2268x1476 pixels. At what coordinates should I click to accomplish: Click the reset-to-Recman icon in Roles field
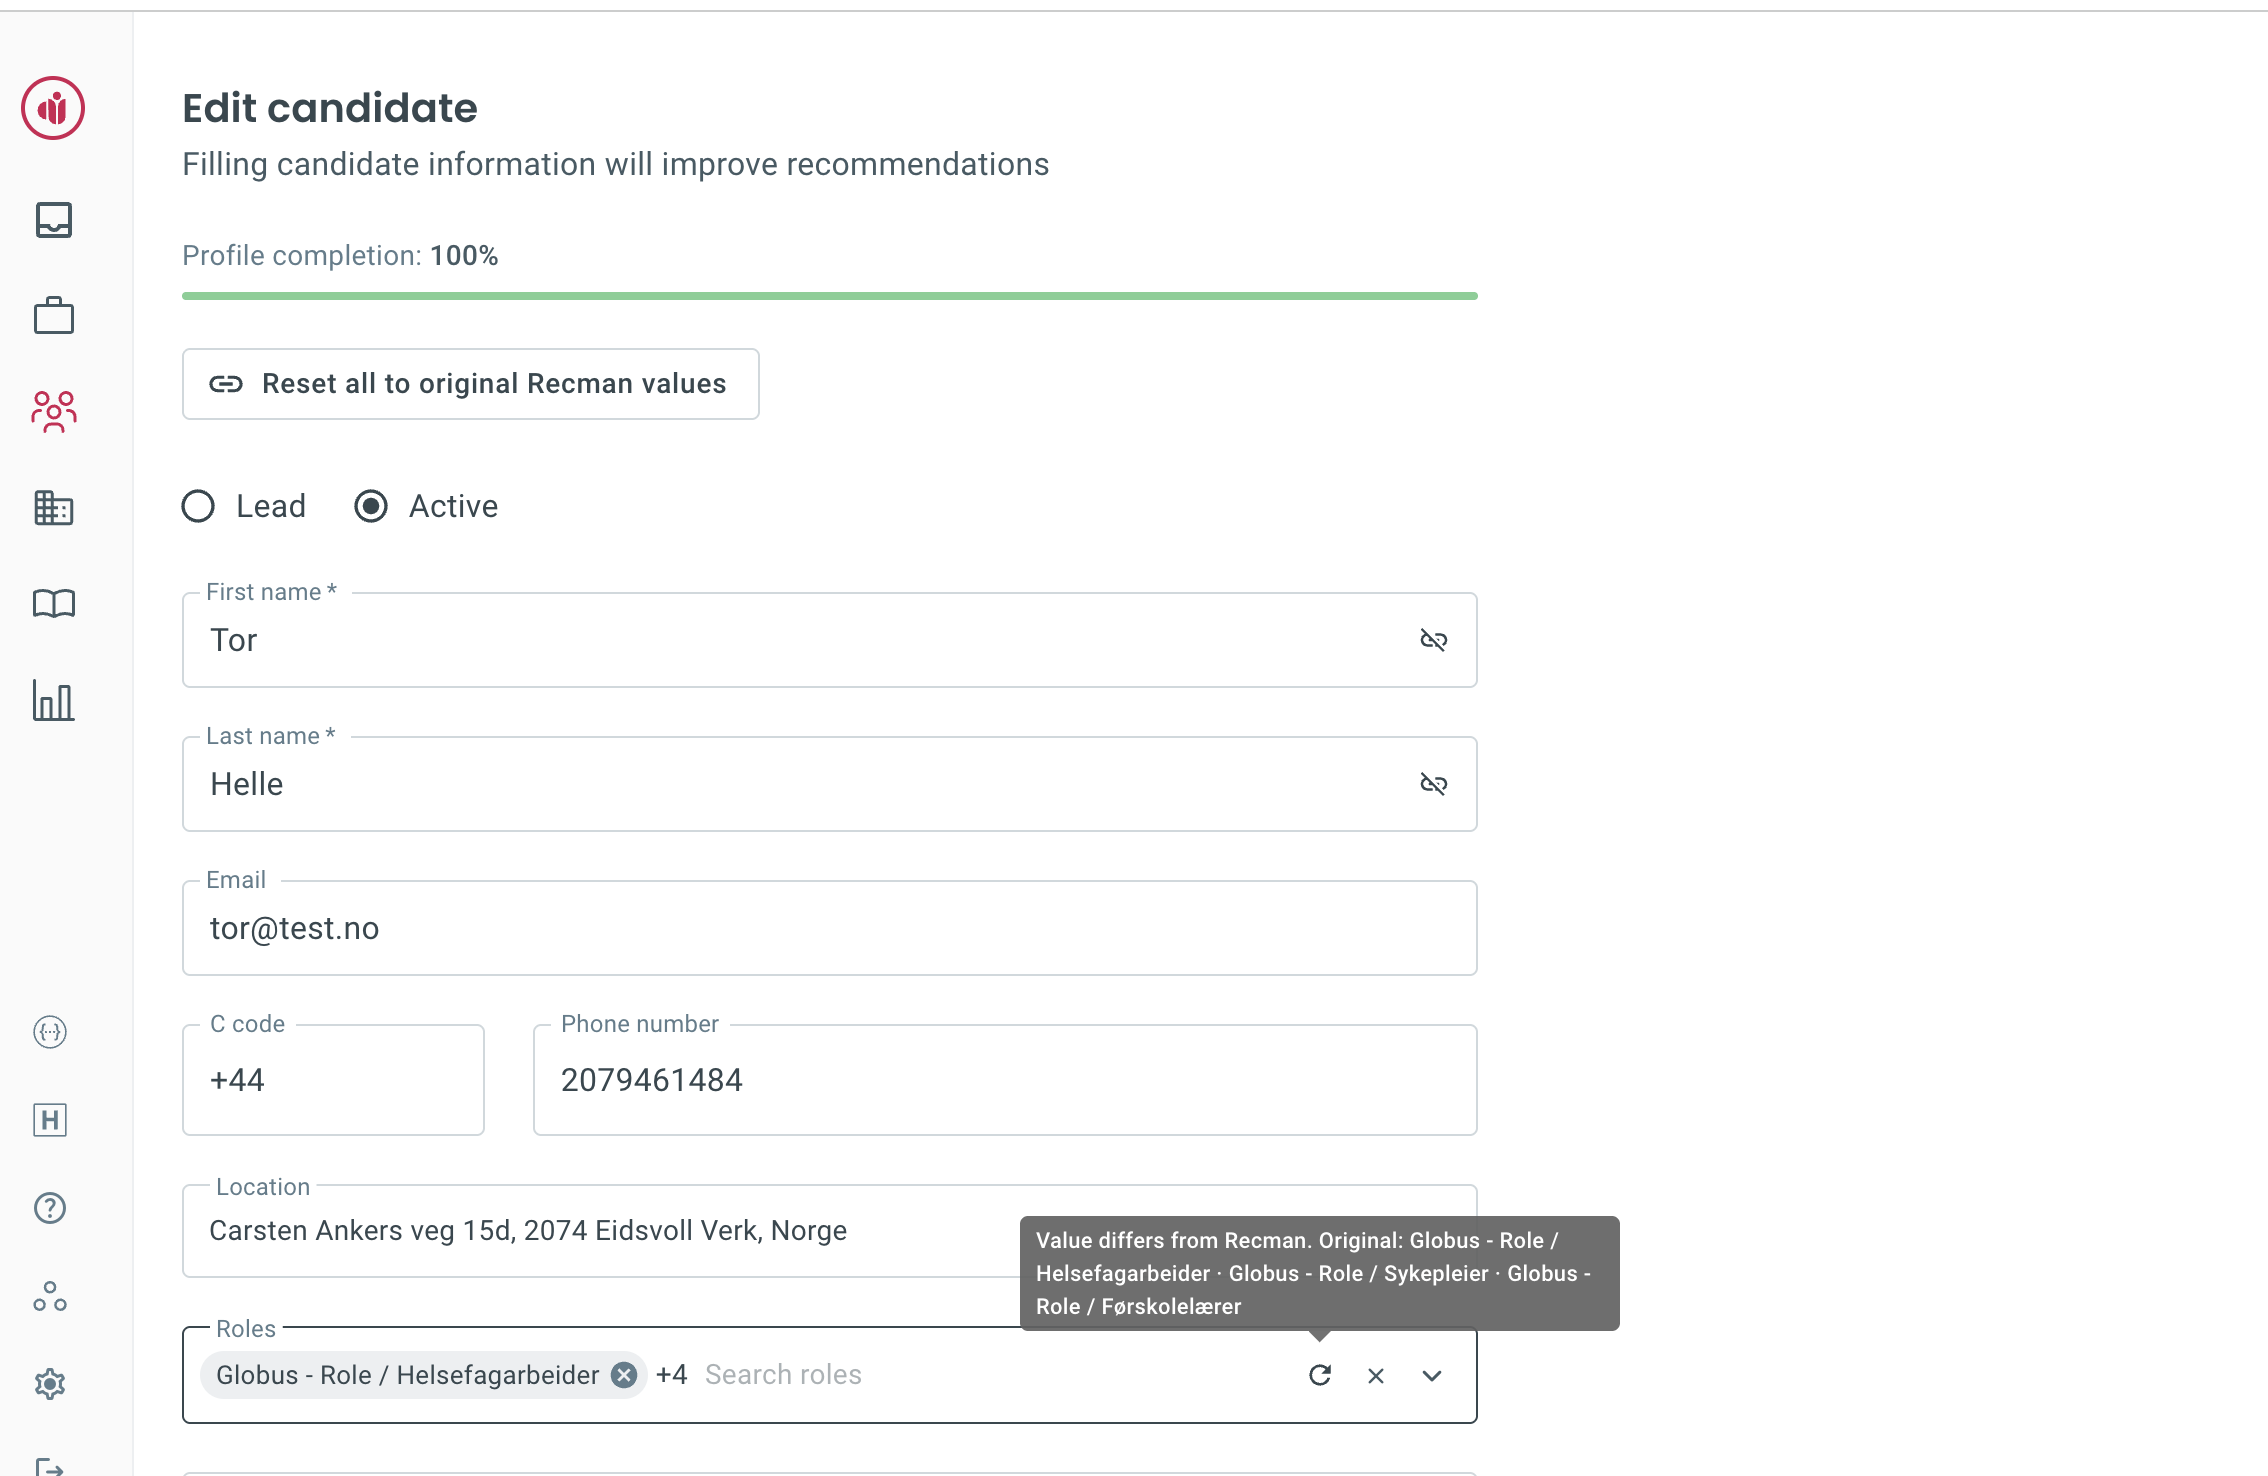pos(1320,1375)
